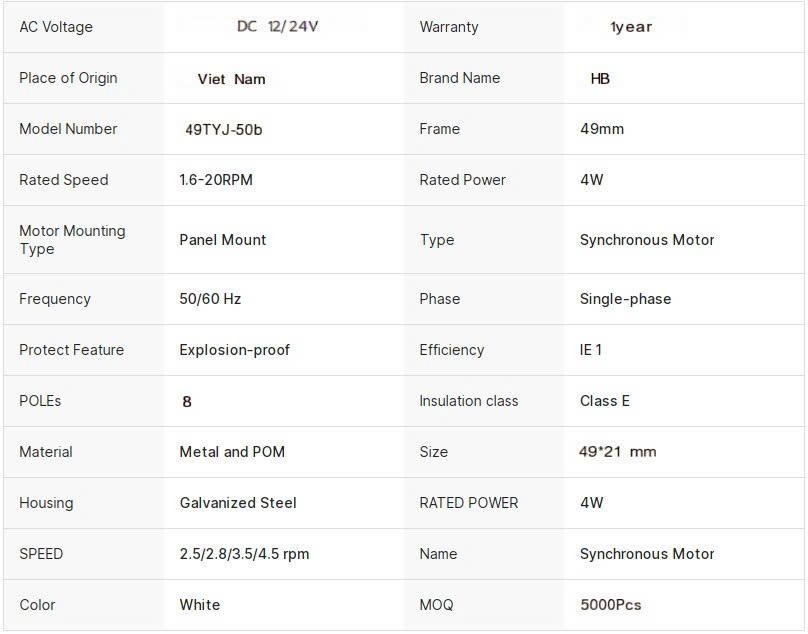The height and width of the screenshot is (634, 808).
Task: Select the "Metal and POM" material value
Action: click(232, 452)
